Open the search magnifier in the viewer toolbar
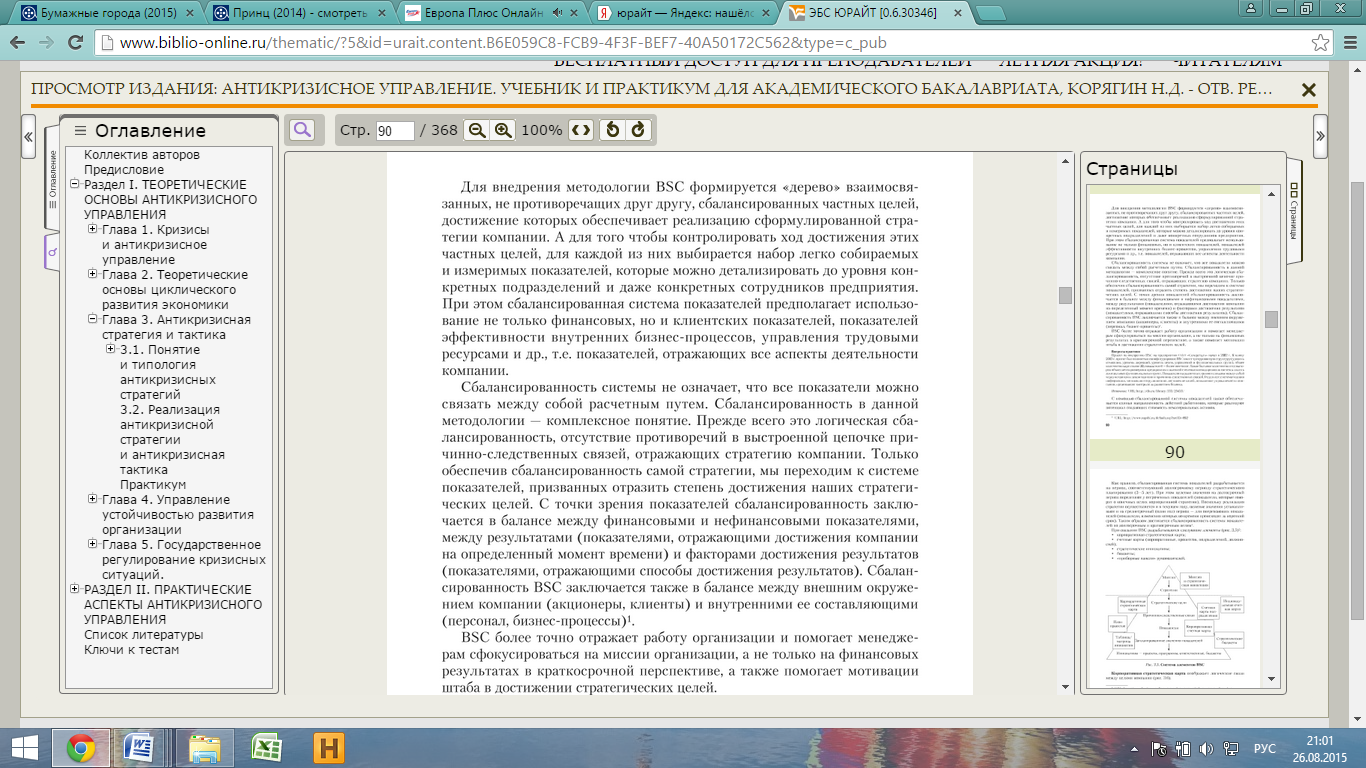1366x768 pixels. point(301,130)
